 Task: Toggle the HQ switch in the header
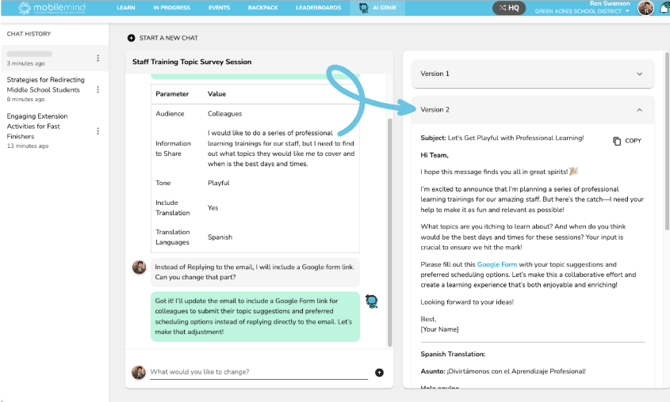[x=509, y=8]
